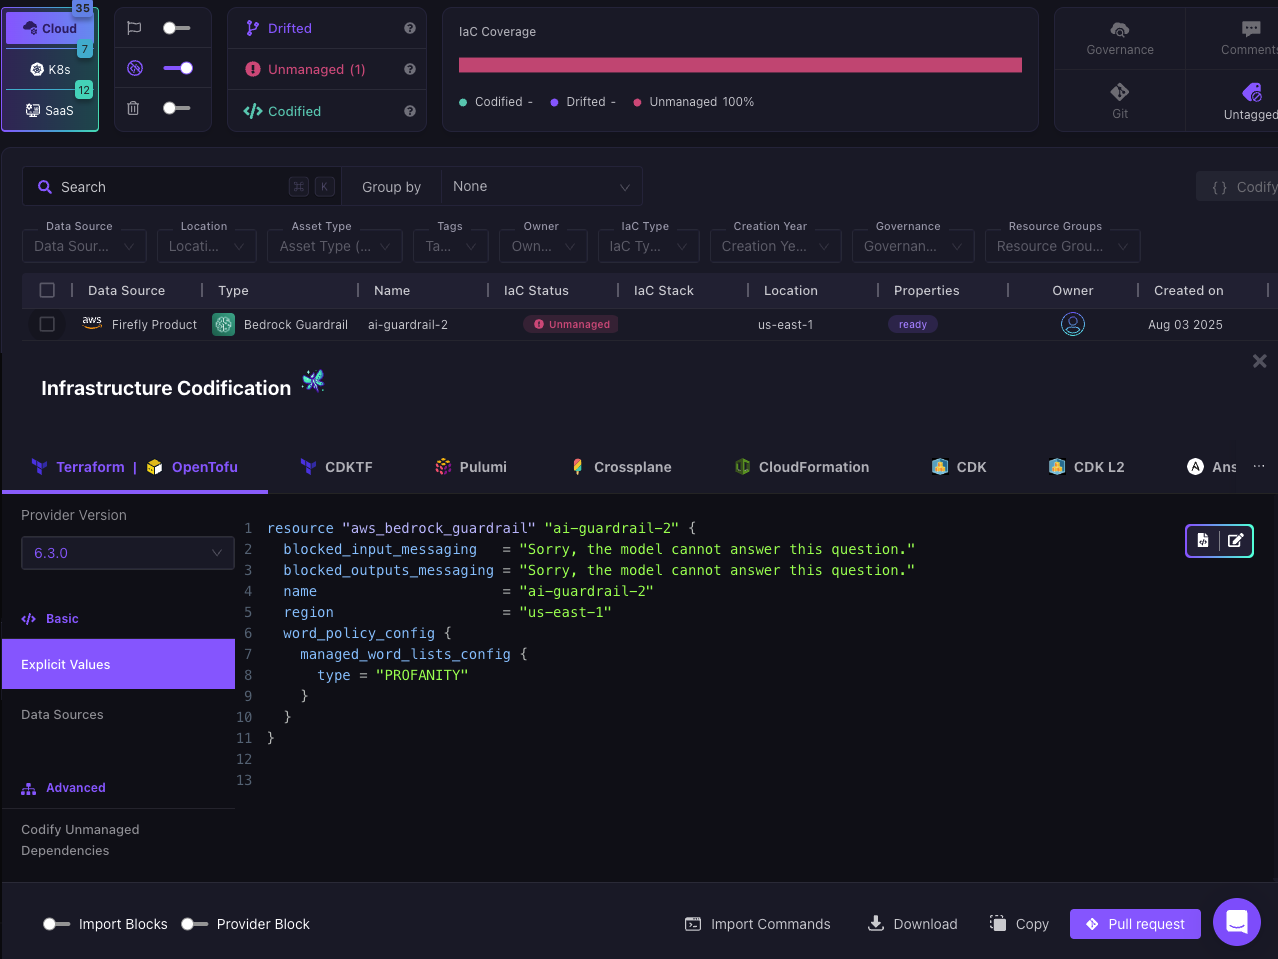Viewport: 1278px width, 959px height.
Task: Toggle the deleted assets switch
Action: [177, 108]
